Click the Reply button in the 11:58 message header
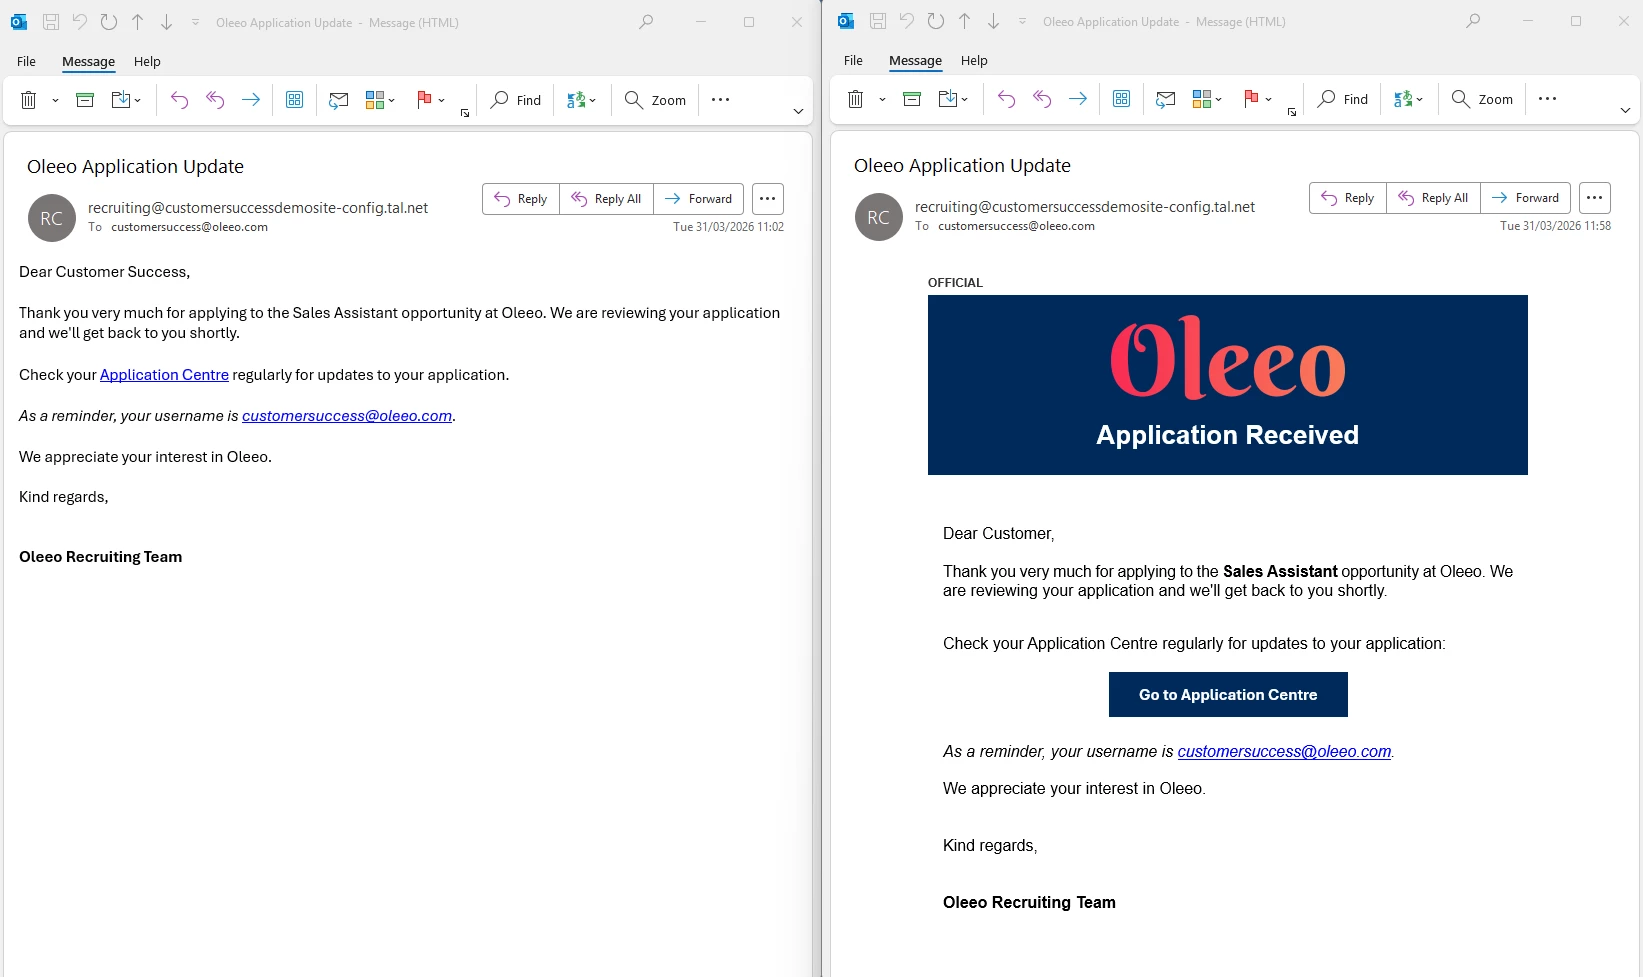Screen dimensions: 1643x977 (x=1348, y=198)
